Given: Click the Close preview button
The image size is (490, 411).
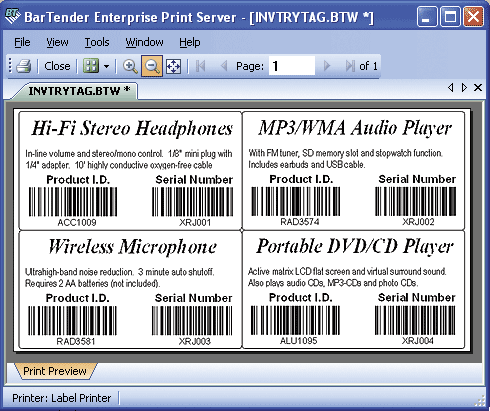Looking at the screenshot, I should (57, 66).
